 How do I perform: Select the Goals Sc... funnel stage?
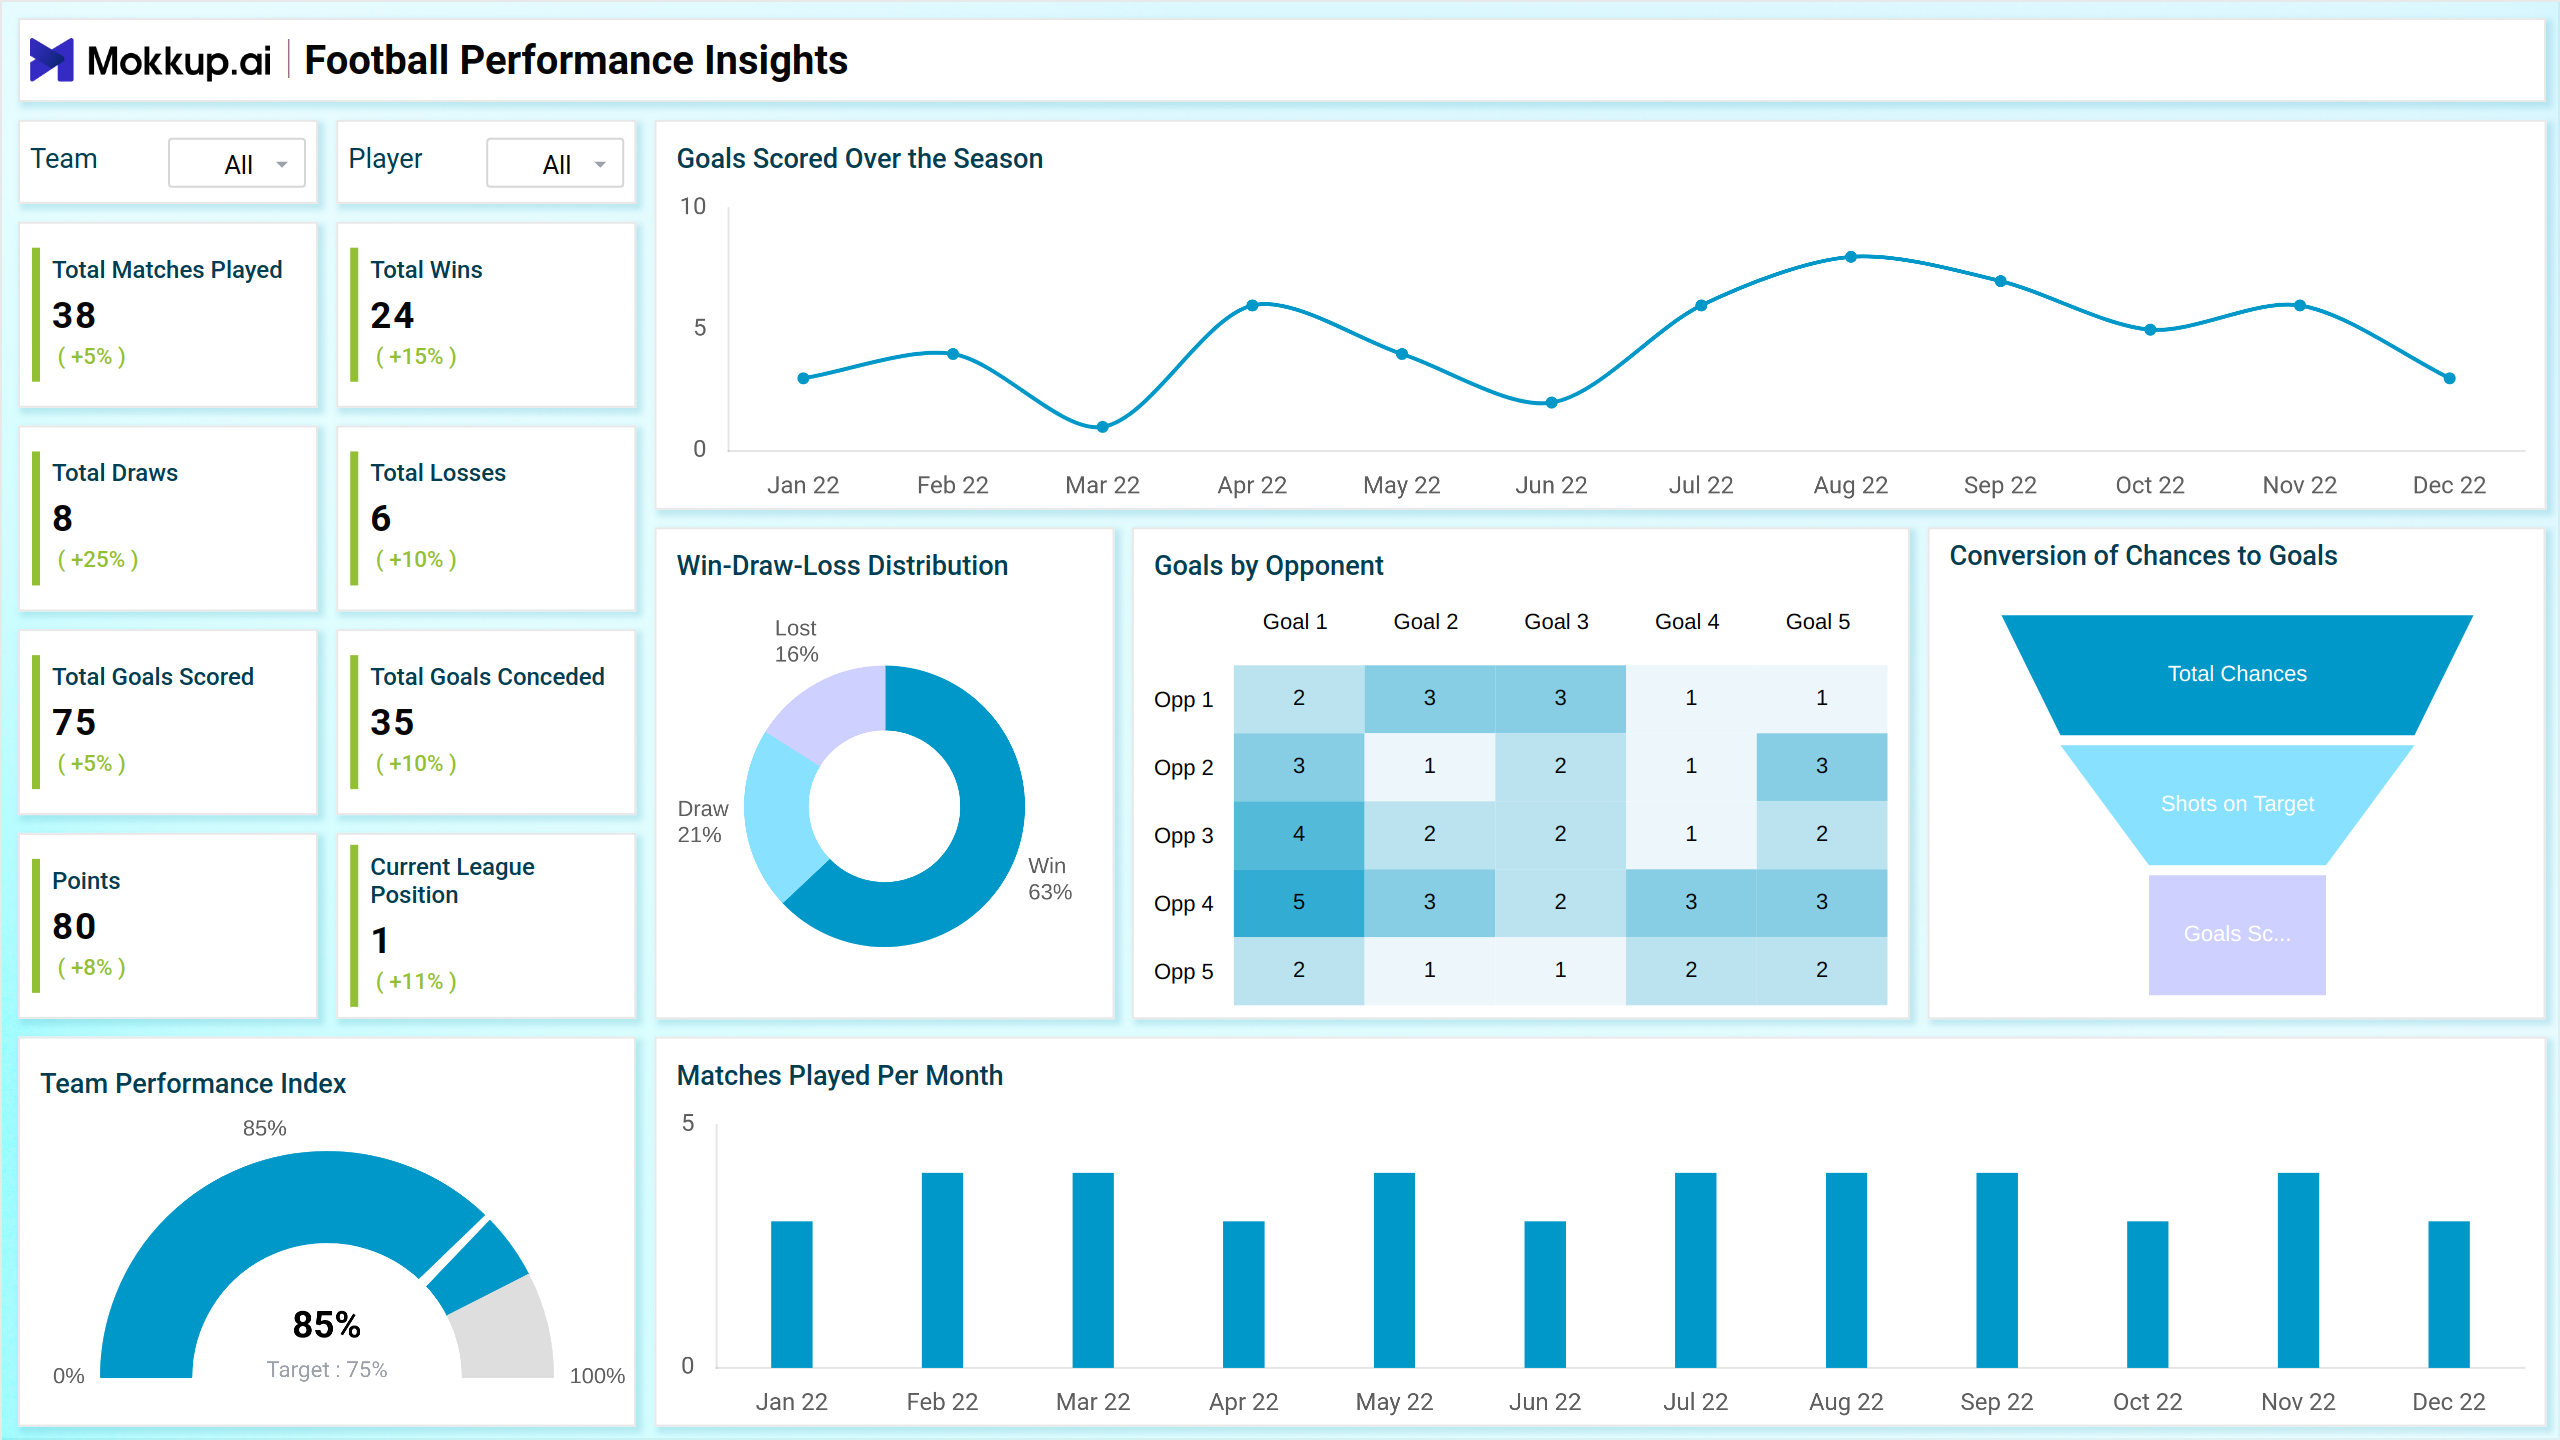coord(2237,934)
